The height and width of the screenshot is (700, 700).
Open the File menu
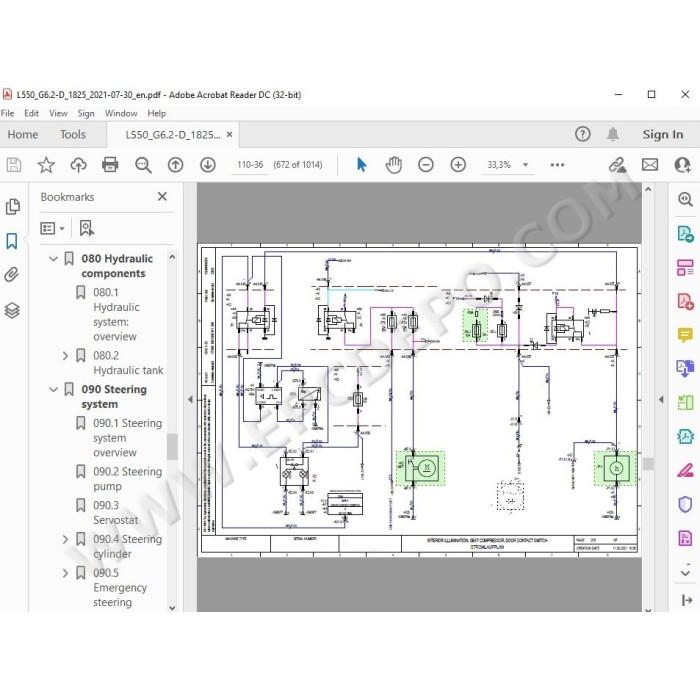(x=7, y=113)
